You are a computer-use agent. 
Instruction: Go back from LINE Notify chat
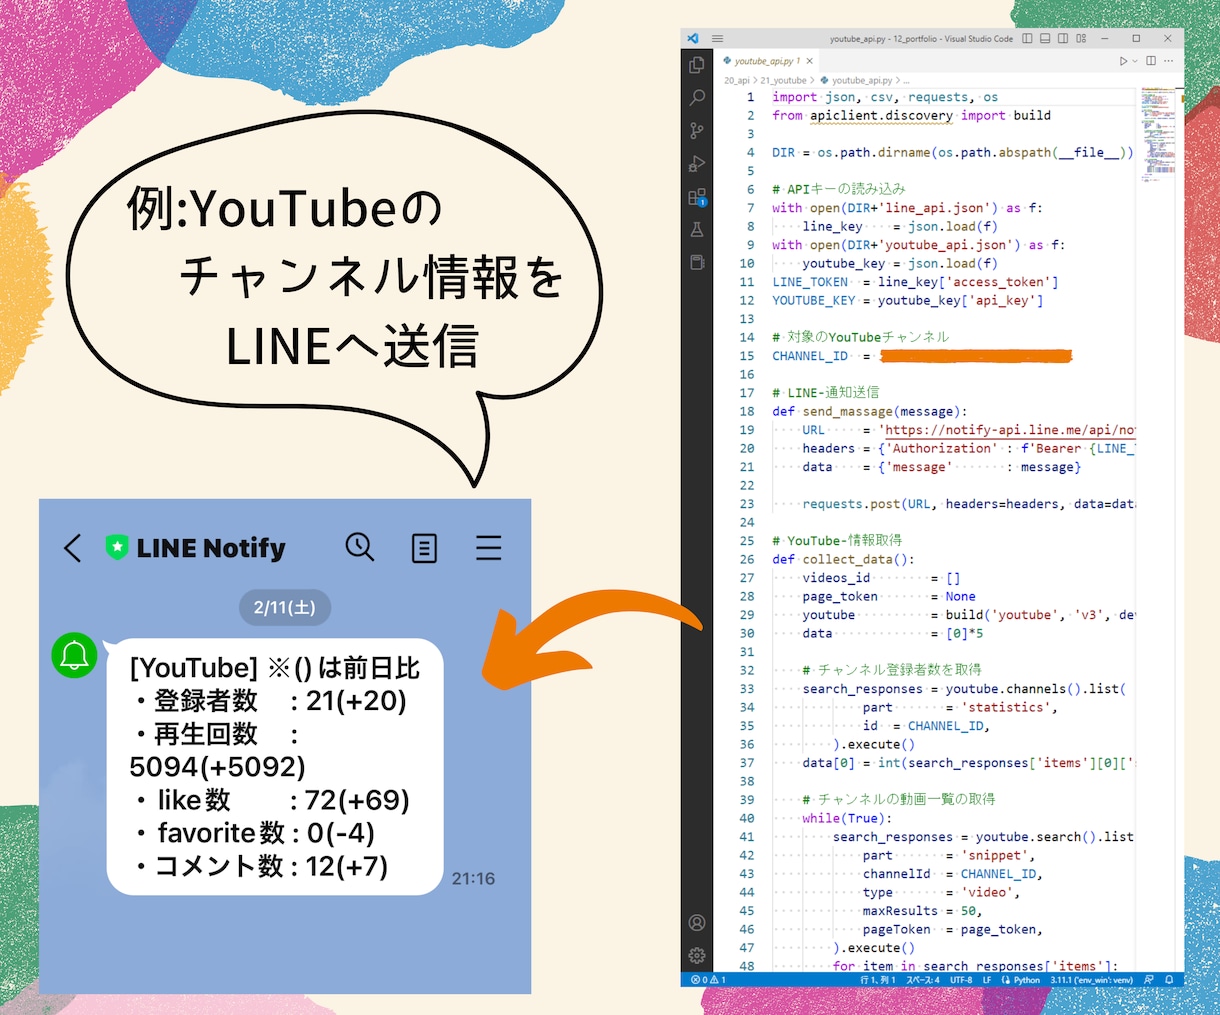72,548
